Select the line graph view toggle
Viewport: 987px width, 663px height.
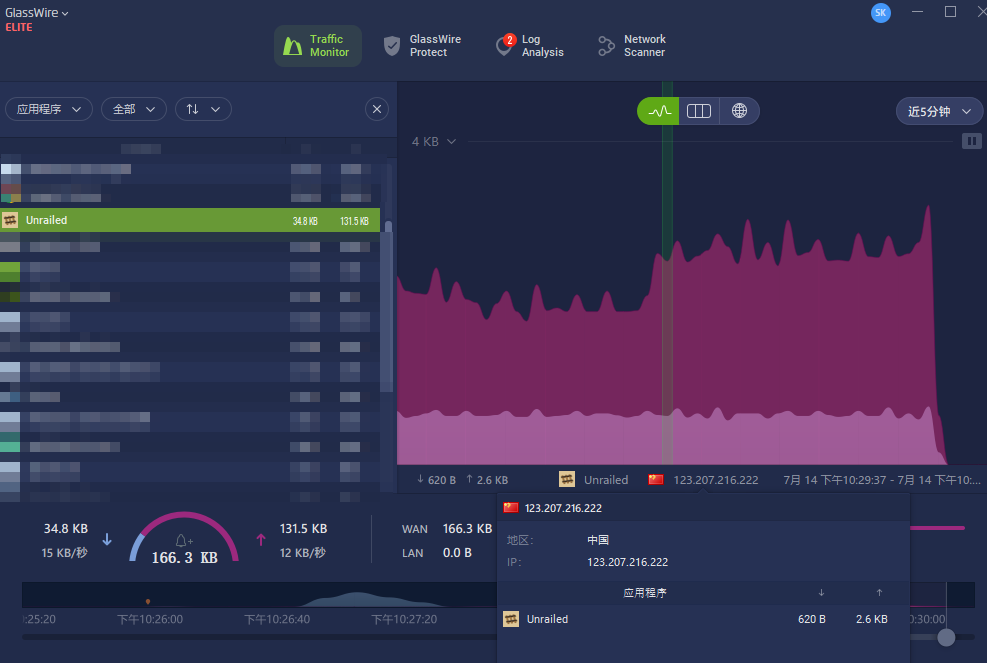pyautogui.click(x=658, y=111)
